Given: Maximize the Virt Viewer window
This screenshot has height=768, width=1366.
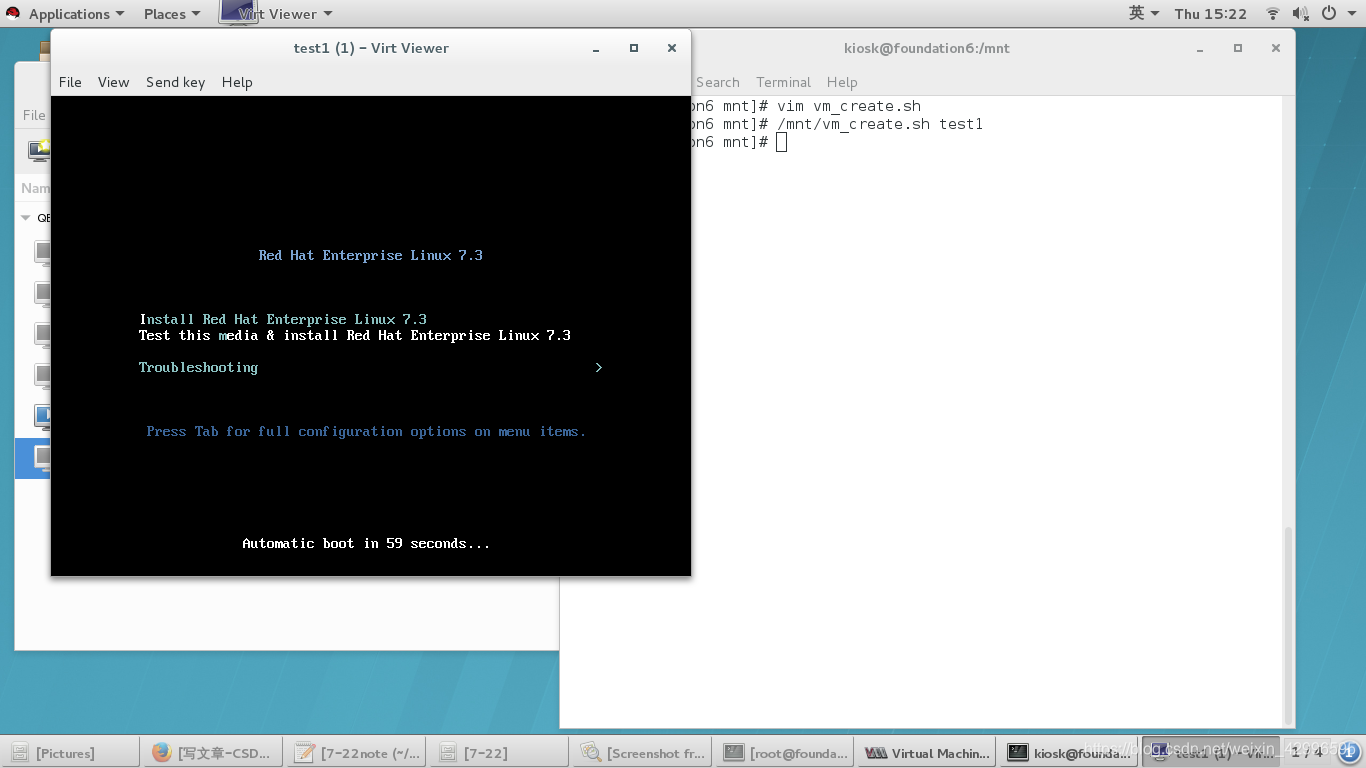Looking at the screenshot, I should 634,48.
